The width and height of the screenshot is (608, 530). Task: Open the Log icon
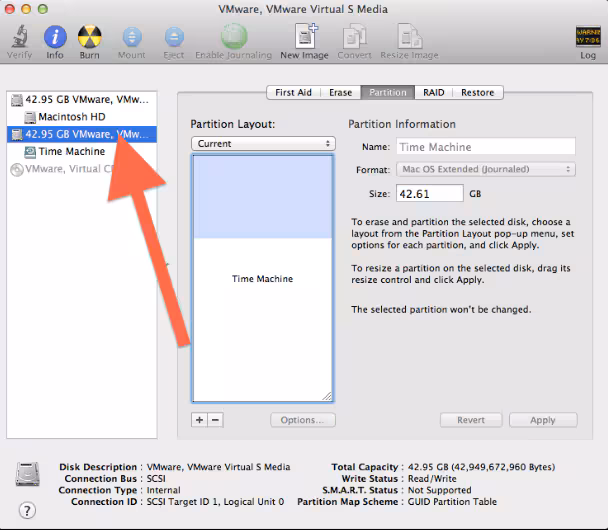(588, 36)
